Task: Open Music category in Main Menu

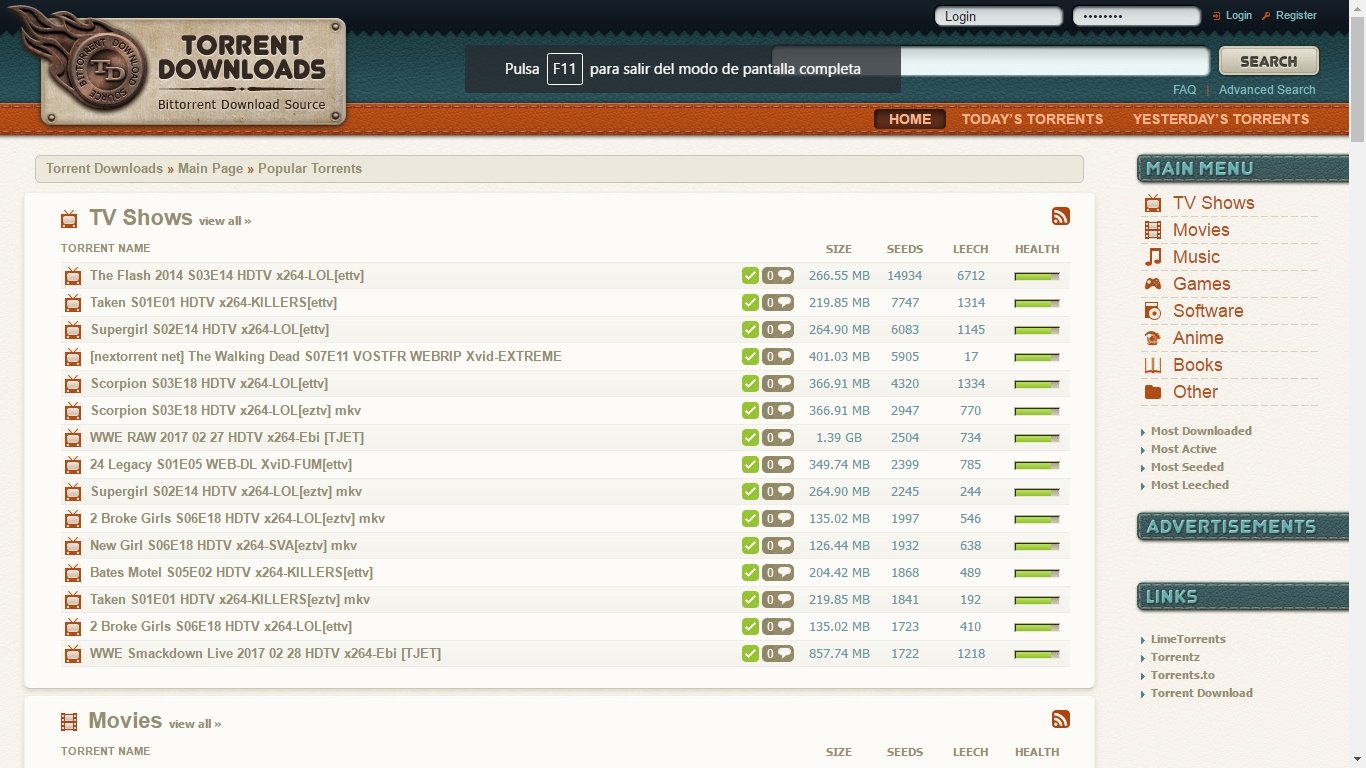Action: [x=1196, y=257]
